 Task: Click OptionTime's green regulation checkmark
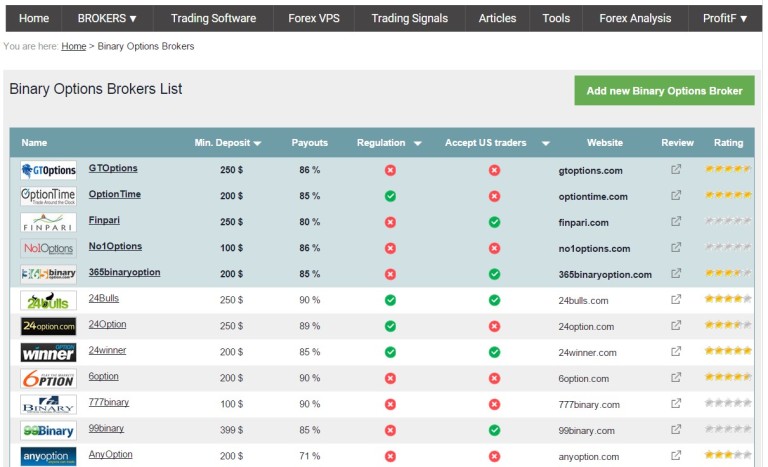[390, 196]
